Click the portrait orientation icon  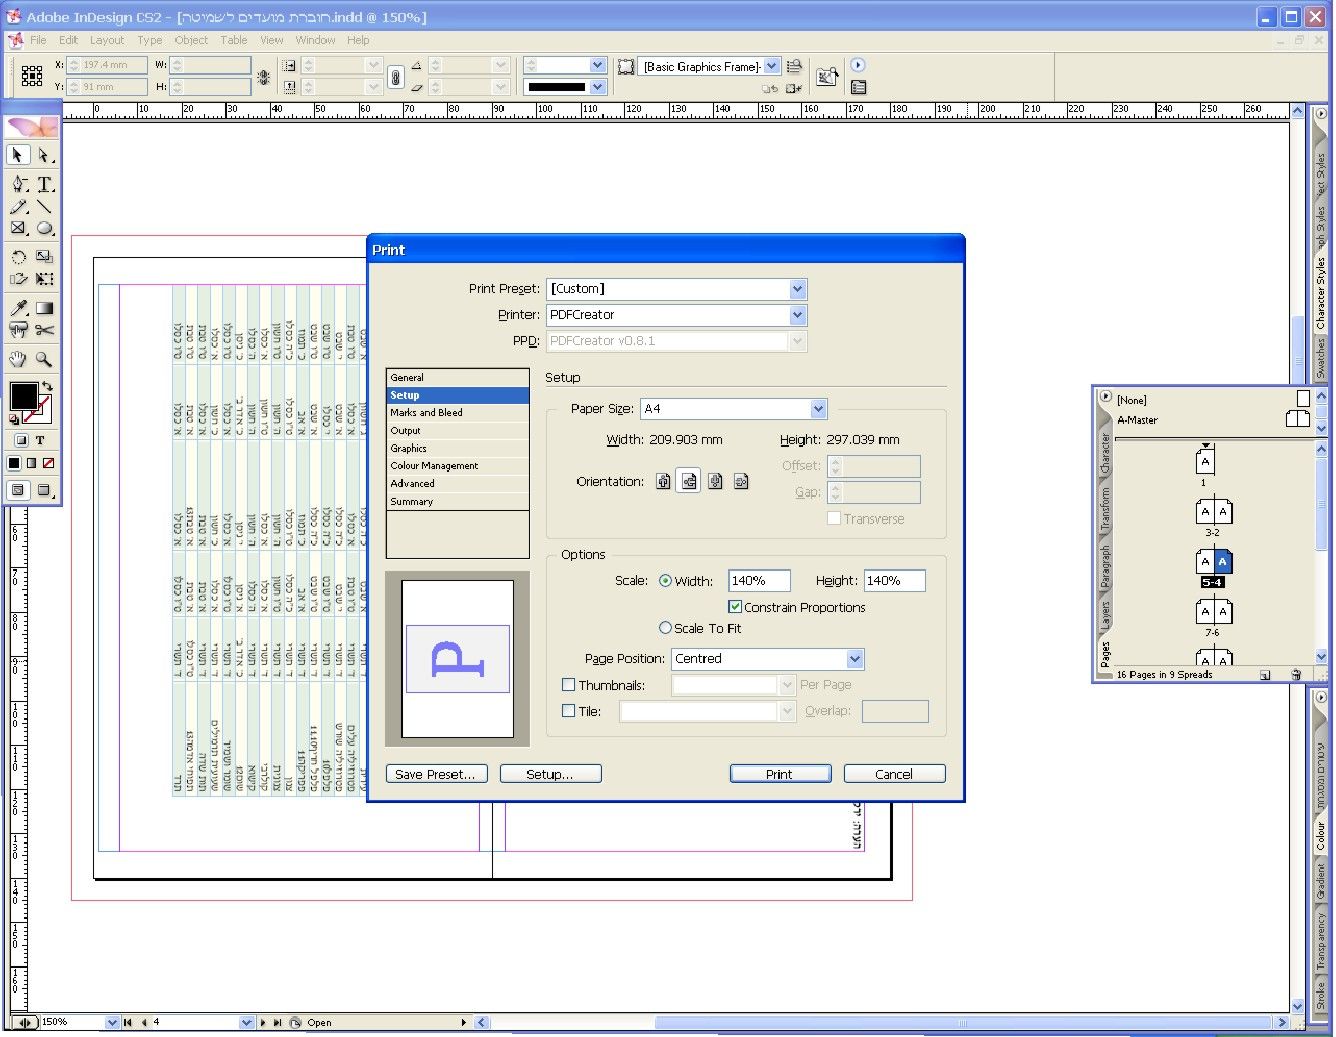click(x=663, y=482)
